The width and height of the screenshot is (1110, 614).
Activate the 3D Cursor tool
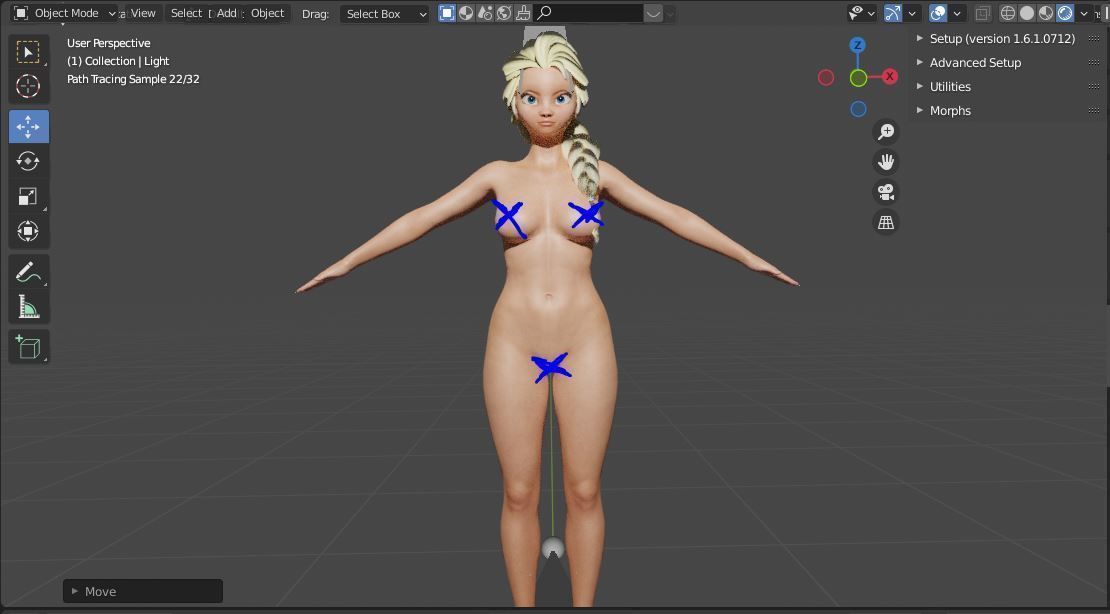28,86
